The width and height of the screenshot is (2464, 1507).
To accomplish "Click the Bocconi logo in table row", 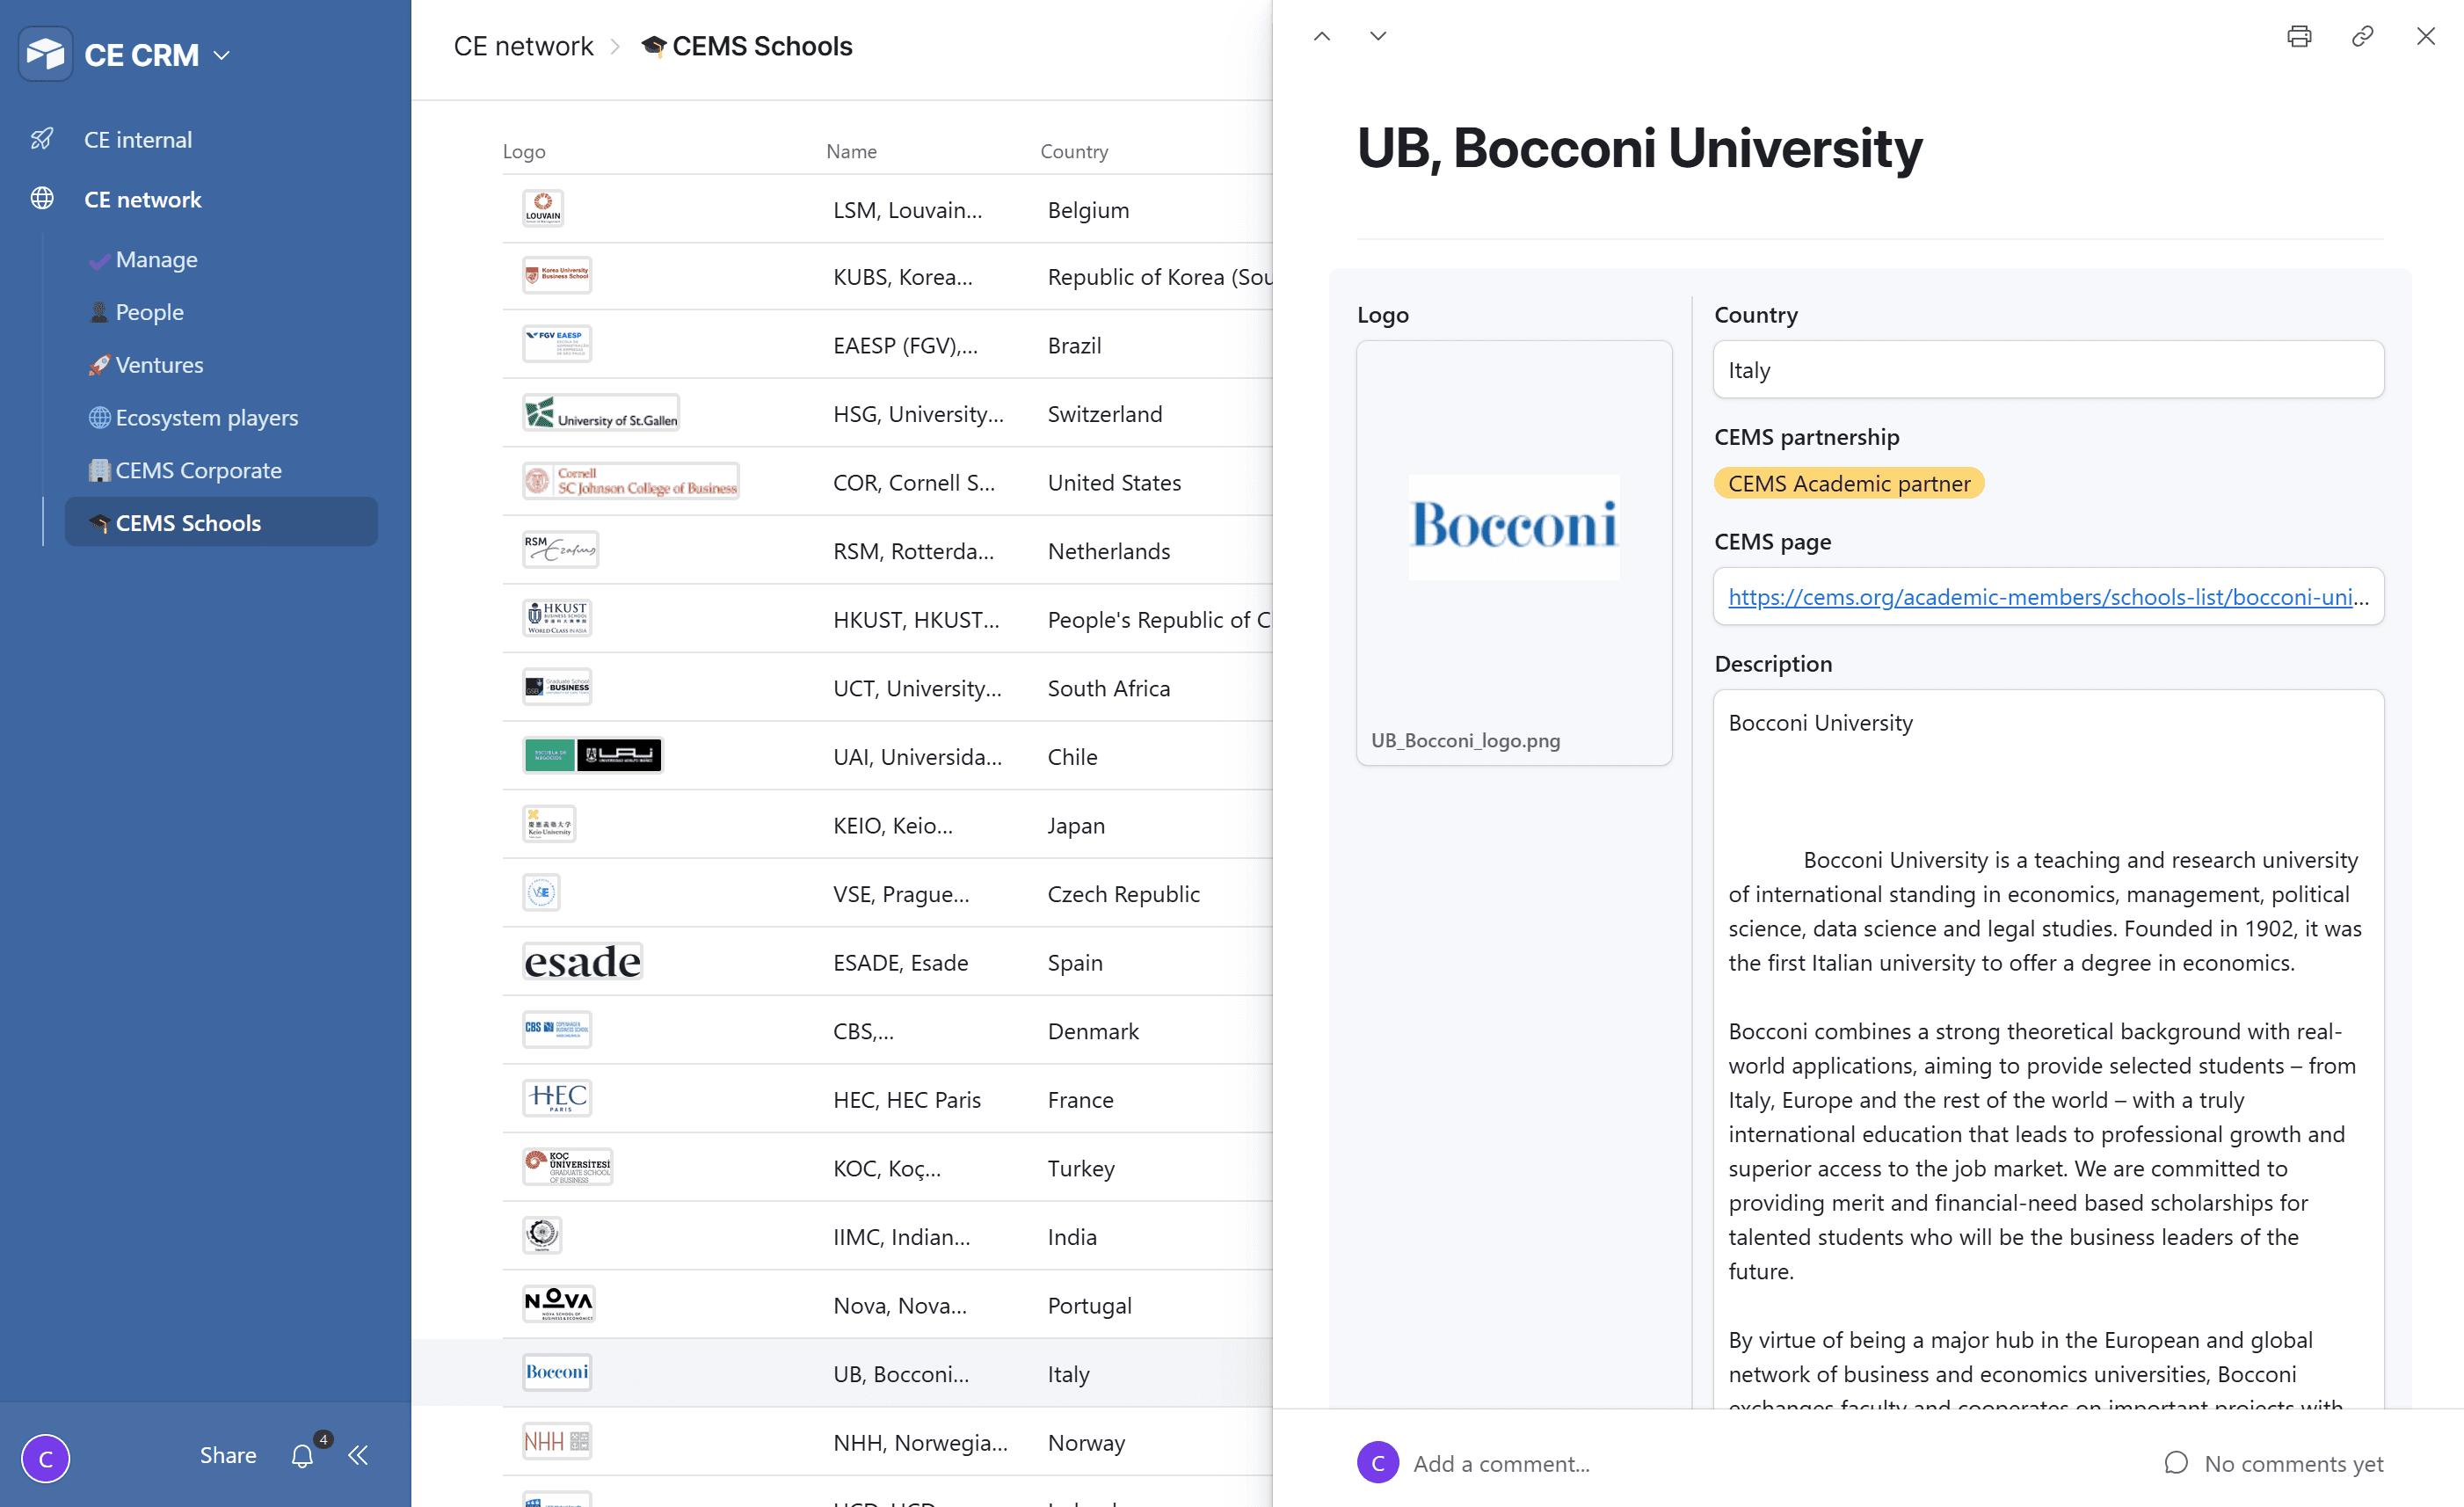I will pyautogui.click(x=557, y=1372).
